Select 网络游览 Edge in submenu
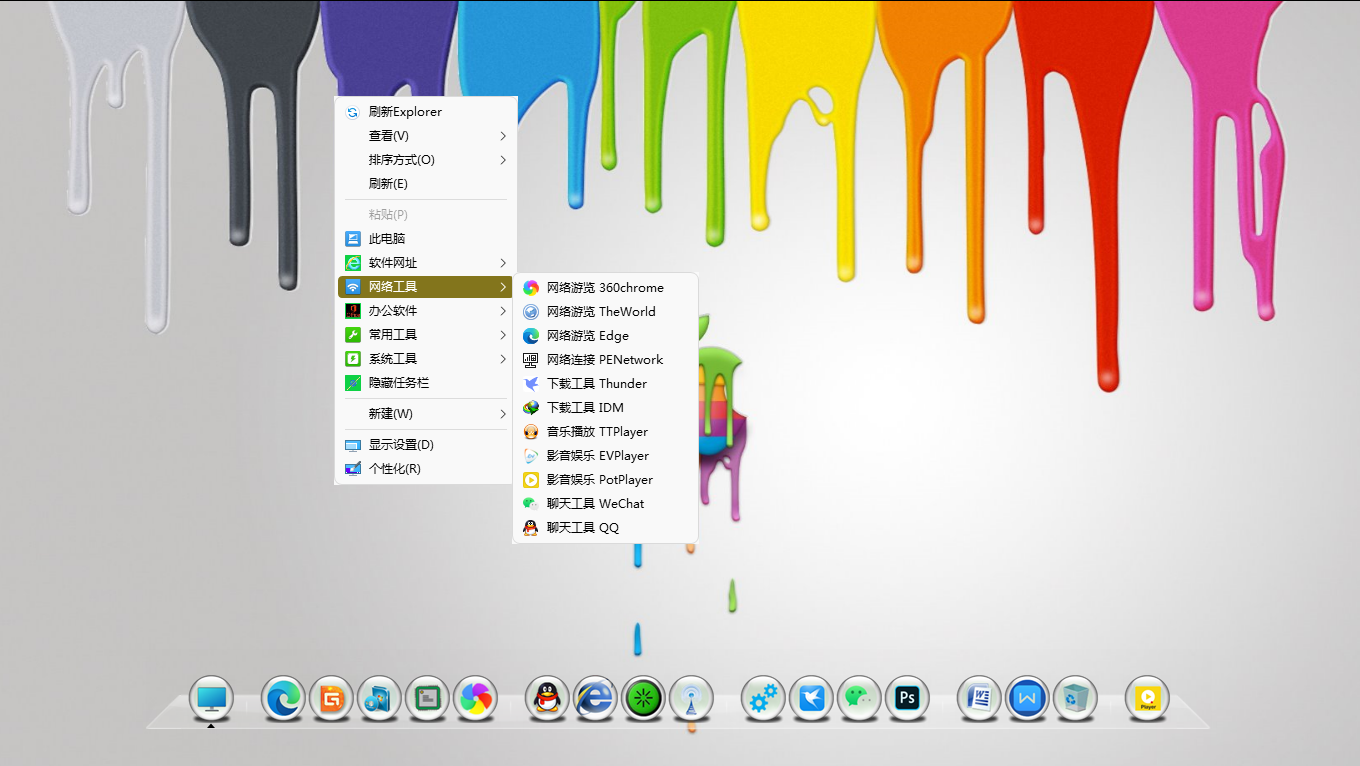This screenshot has height=766, width=1360. pyautogui.click(x=605, y=336)
